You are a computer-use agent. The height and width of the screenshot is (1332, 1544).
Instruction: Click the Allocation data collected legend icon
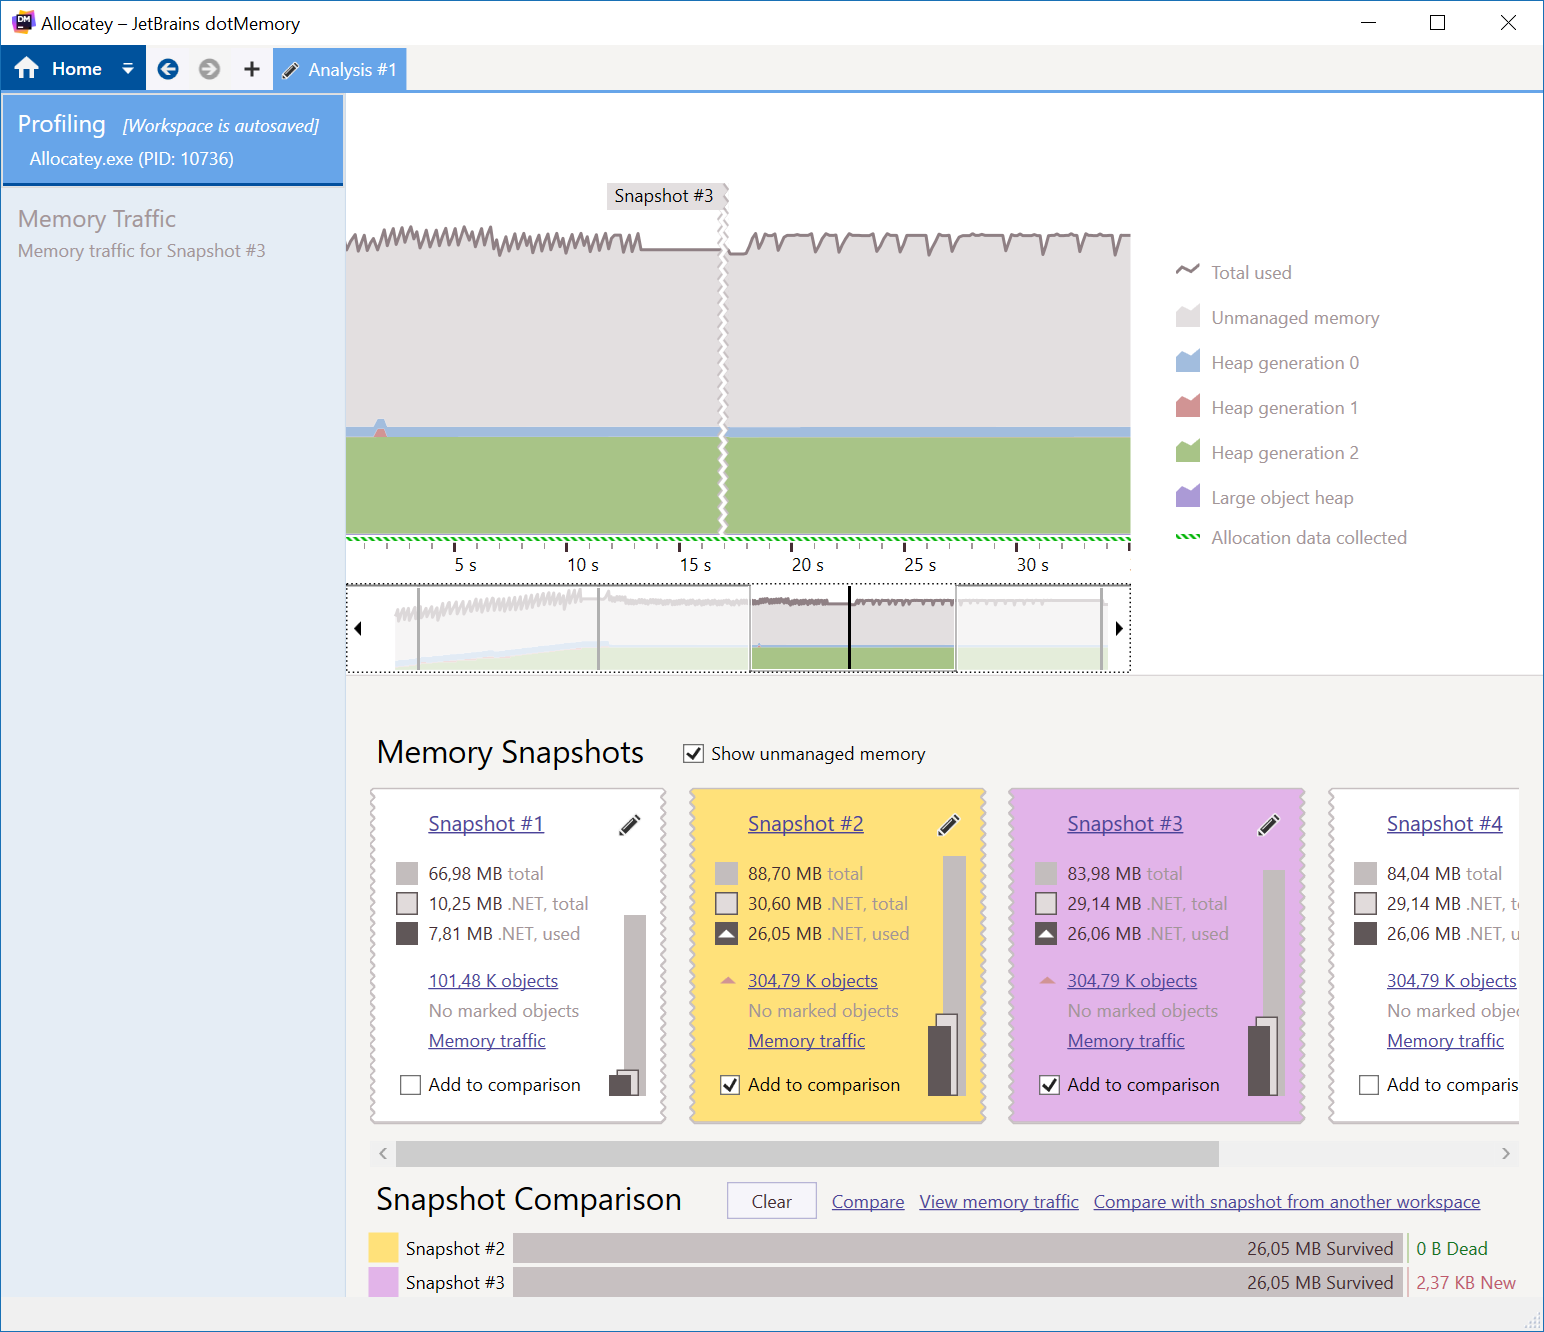[x=1187, y=537]
